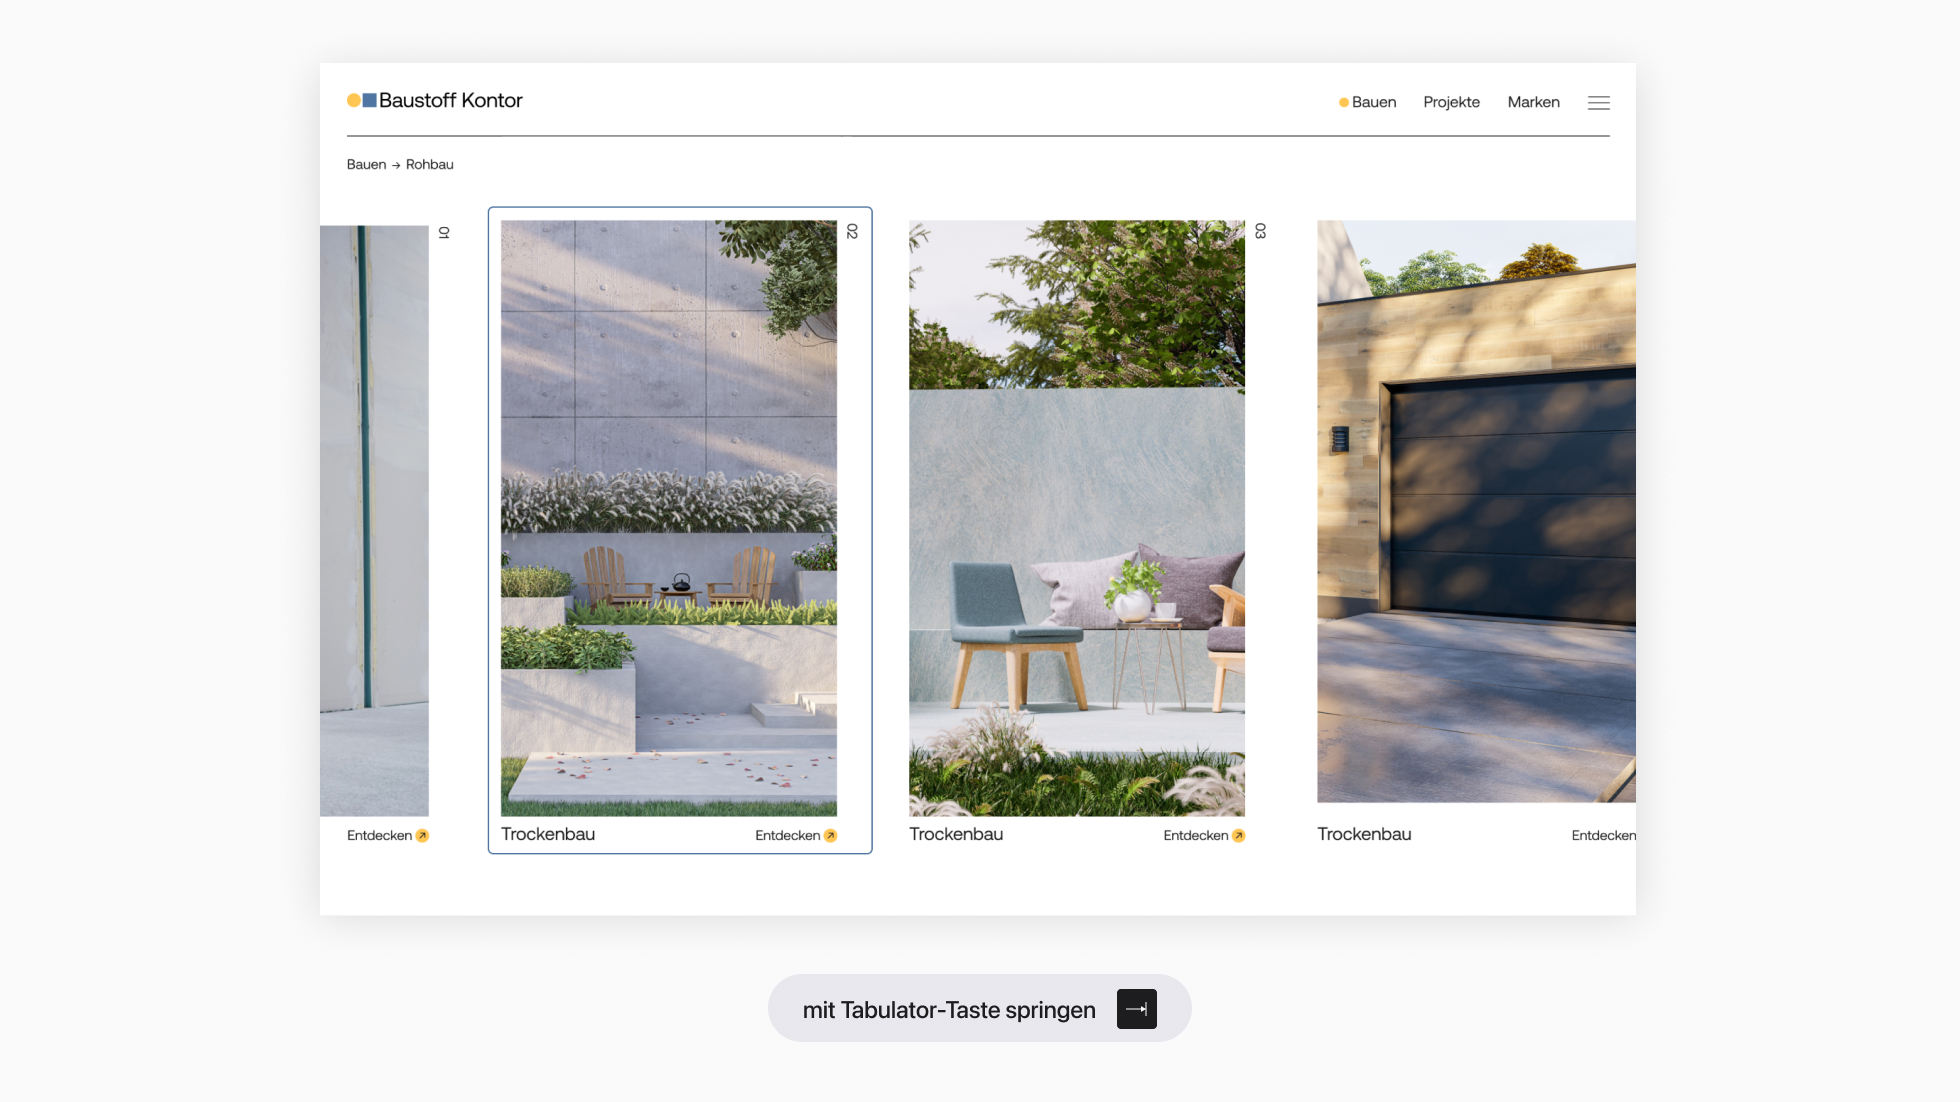Screen dimensions: 1960x1102
Task: Click the 02 number label on focused card
Action: 852,231
